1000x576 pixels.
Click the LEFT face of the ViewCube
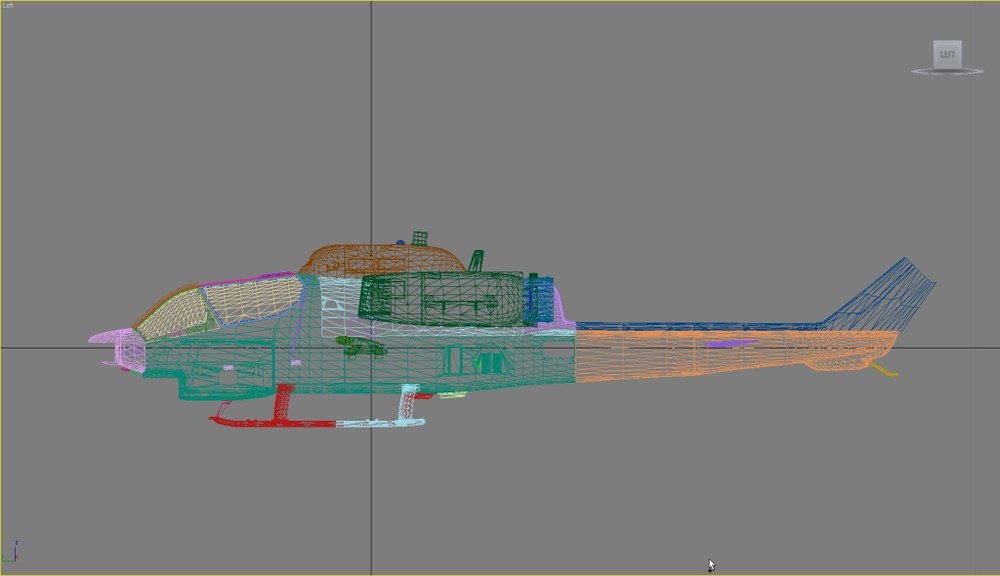coord(947,54)
